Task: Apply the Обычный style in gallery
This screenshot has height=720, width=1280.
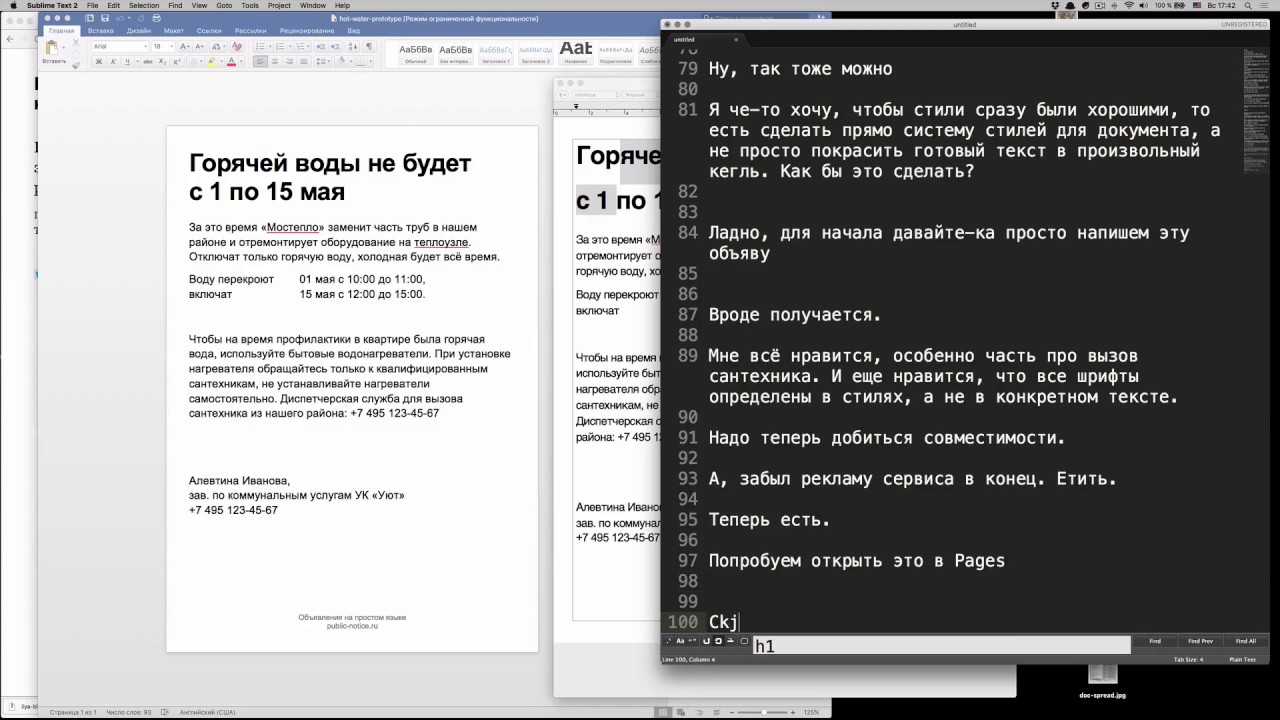Action: (x=415, y=52)
